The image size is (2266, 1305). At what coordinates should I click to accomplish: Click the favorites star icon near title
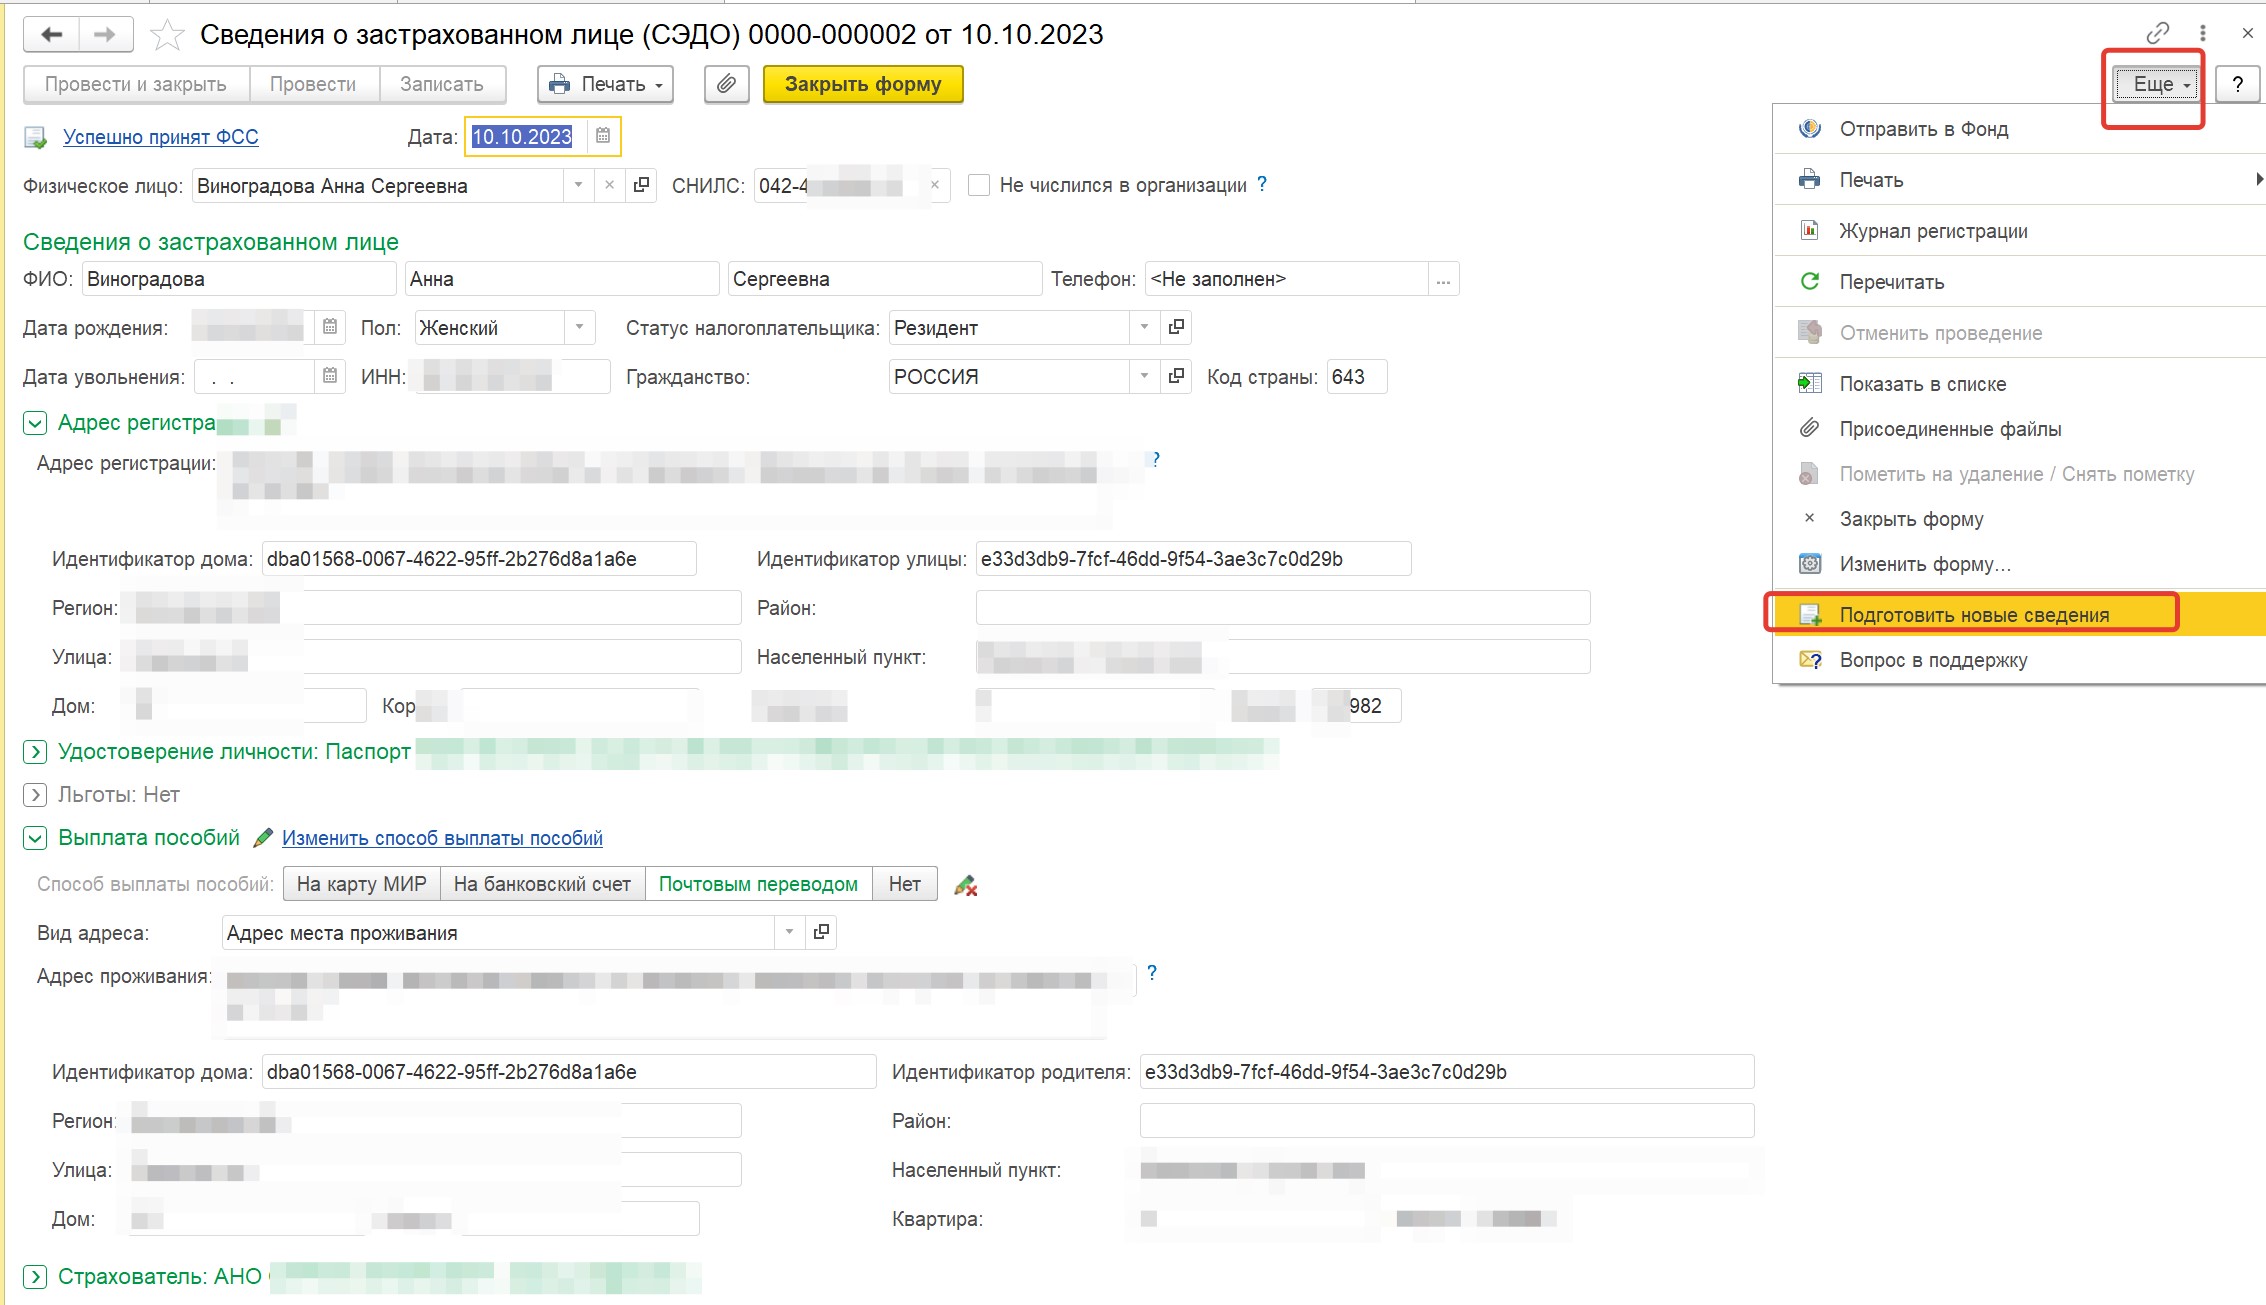[167, 35]
